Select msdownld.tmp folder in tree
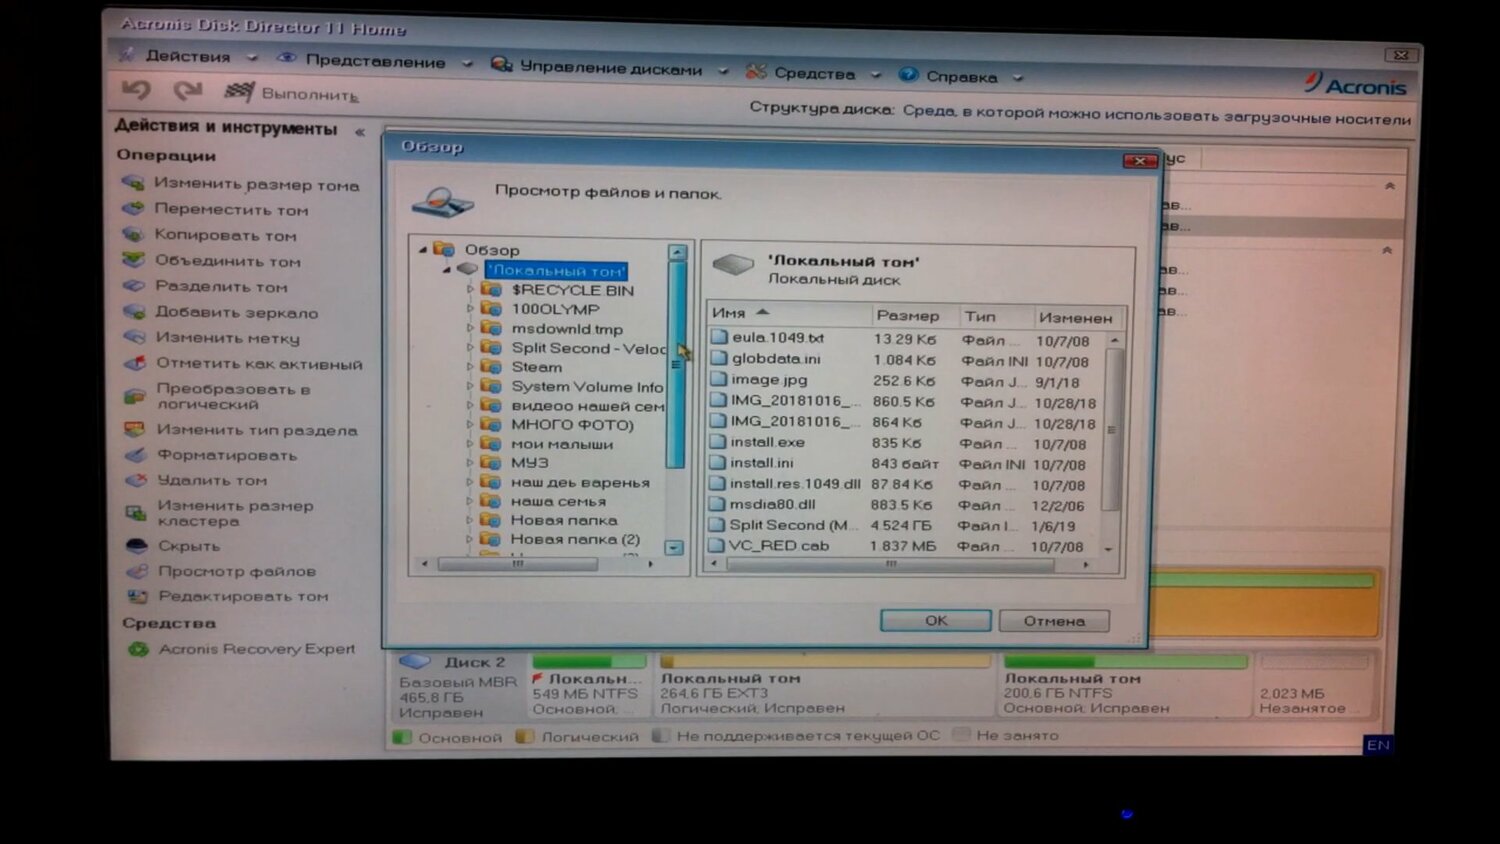 point(567,328)
